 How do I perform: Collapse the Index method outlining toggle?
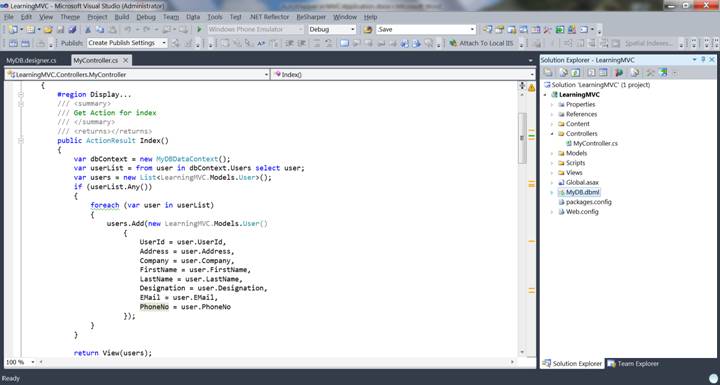[21, 141]
